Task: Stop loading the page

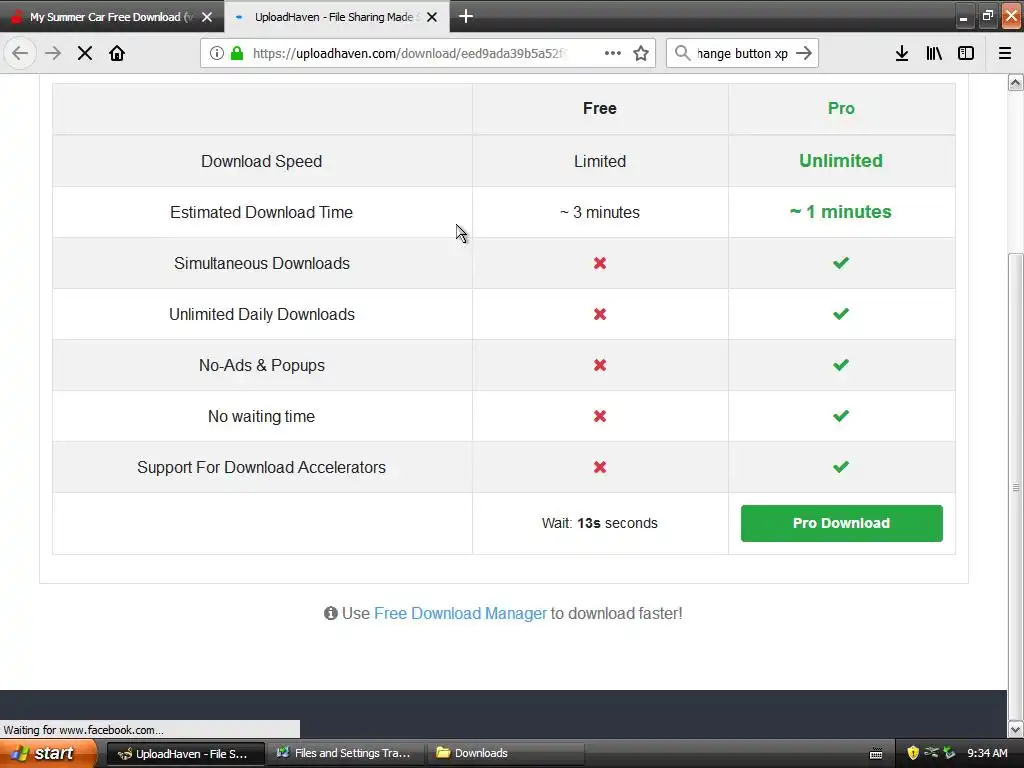Action: tap(85, 53)
